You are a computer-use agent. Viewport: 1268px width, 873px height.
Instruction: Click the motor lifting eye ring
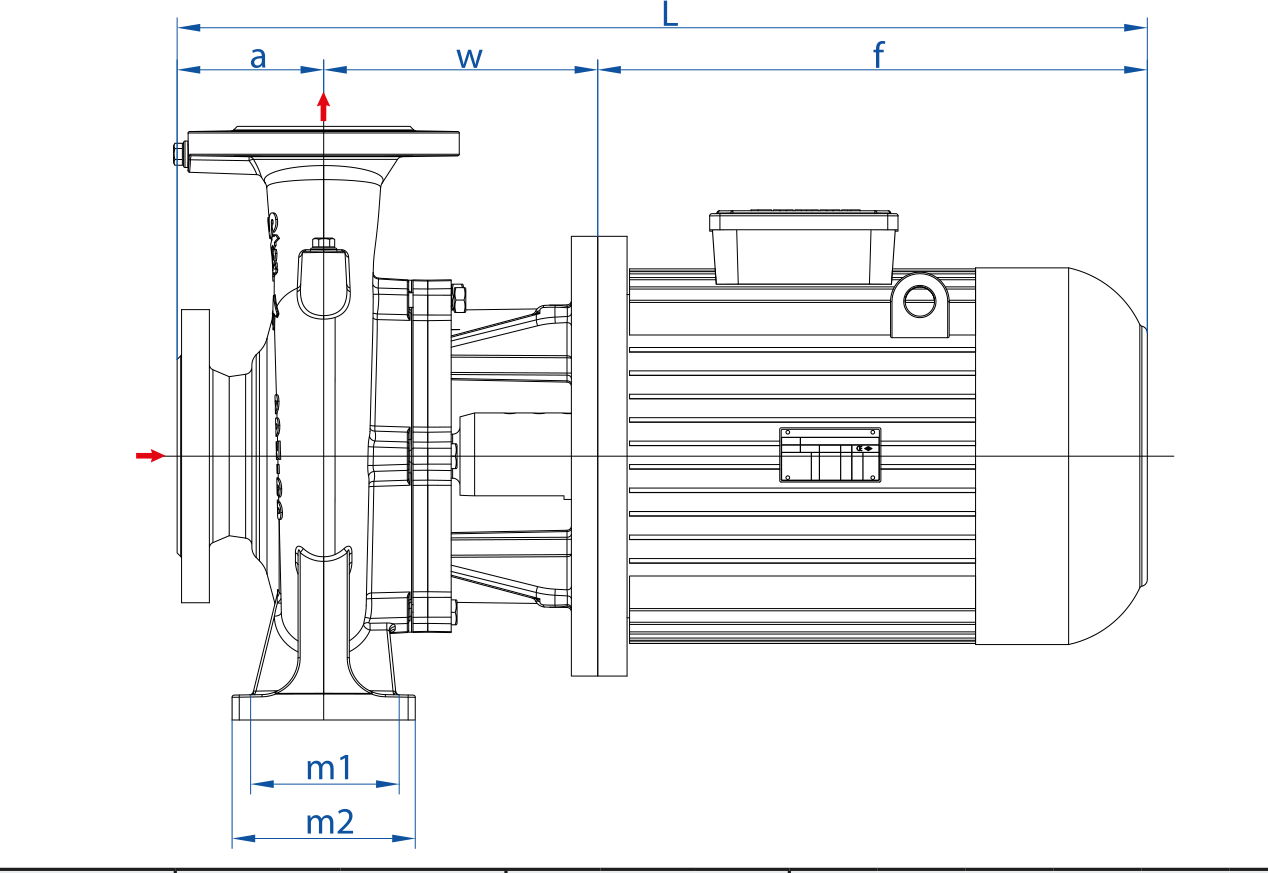920,300
